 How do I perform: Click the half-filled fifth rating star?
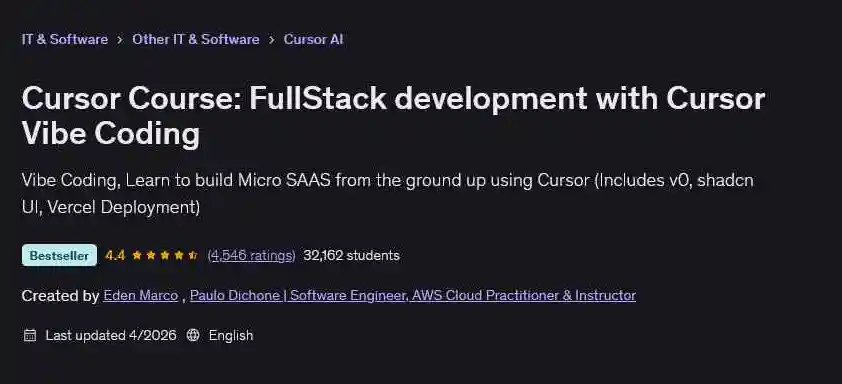click(x=193, y=255)
